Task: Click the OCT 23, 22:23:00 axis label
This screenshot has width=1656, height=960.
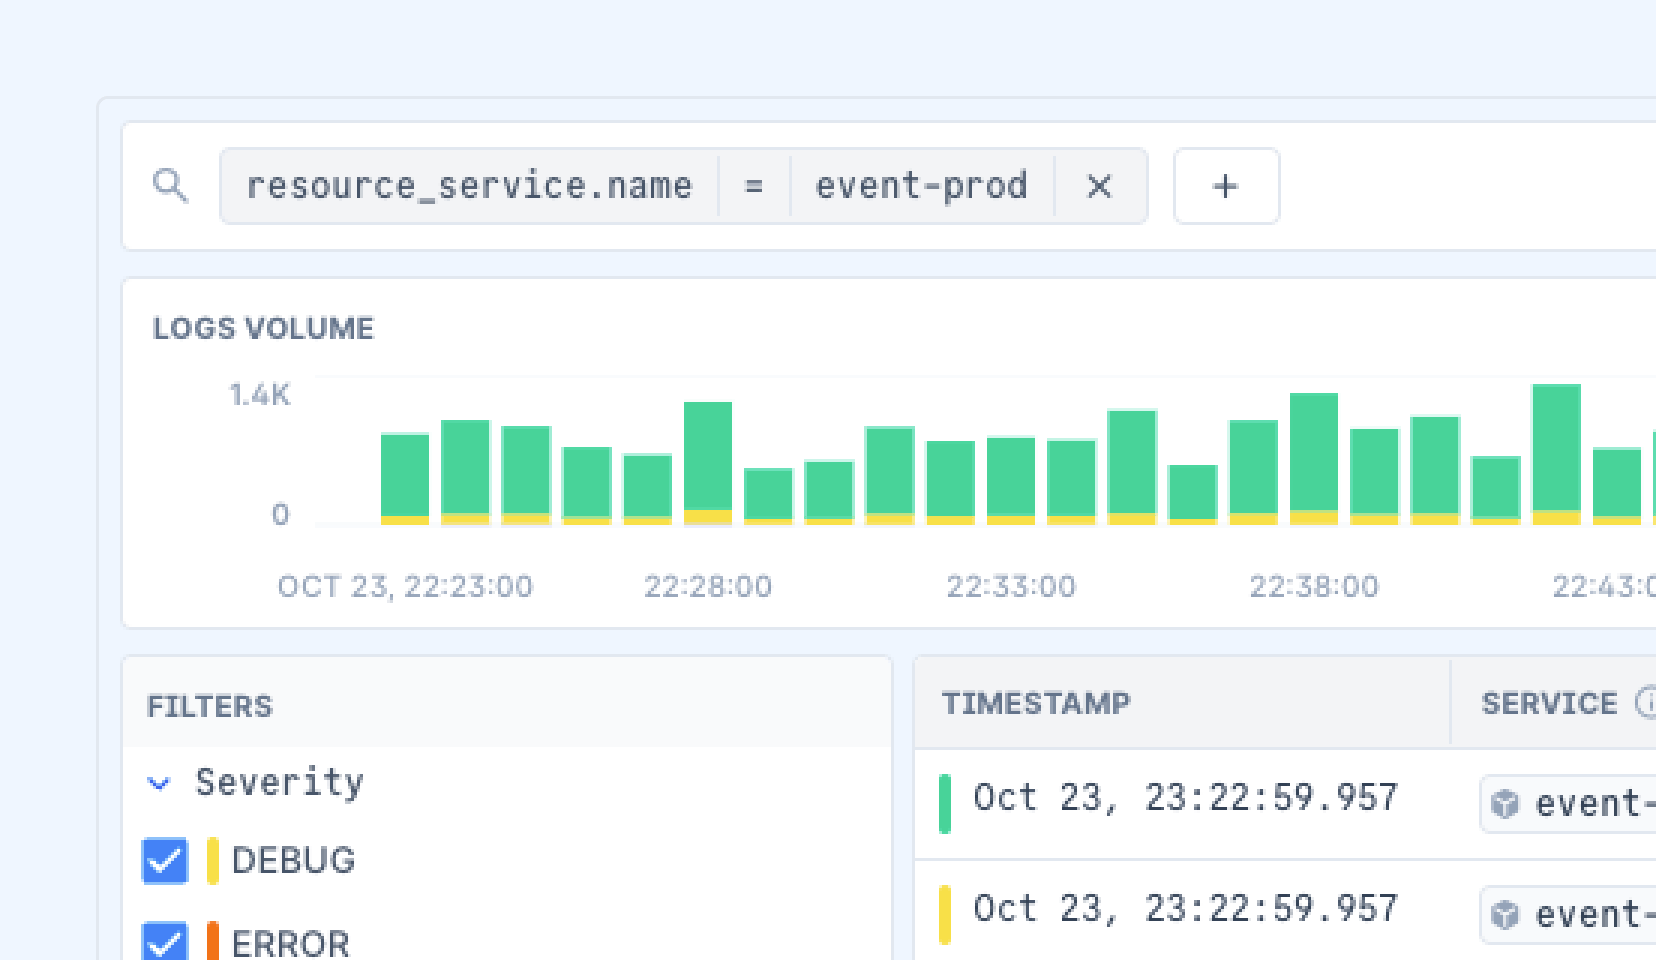Action: click(x=405, y=586)
